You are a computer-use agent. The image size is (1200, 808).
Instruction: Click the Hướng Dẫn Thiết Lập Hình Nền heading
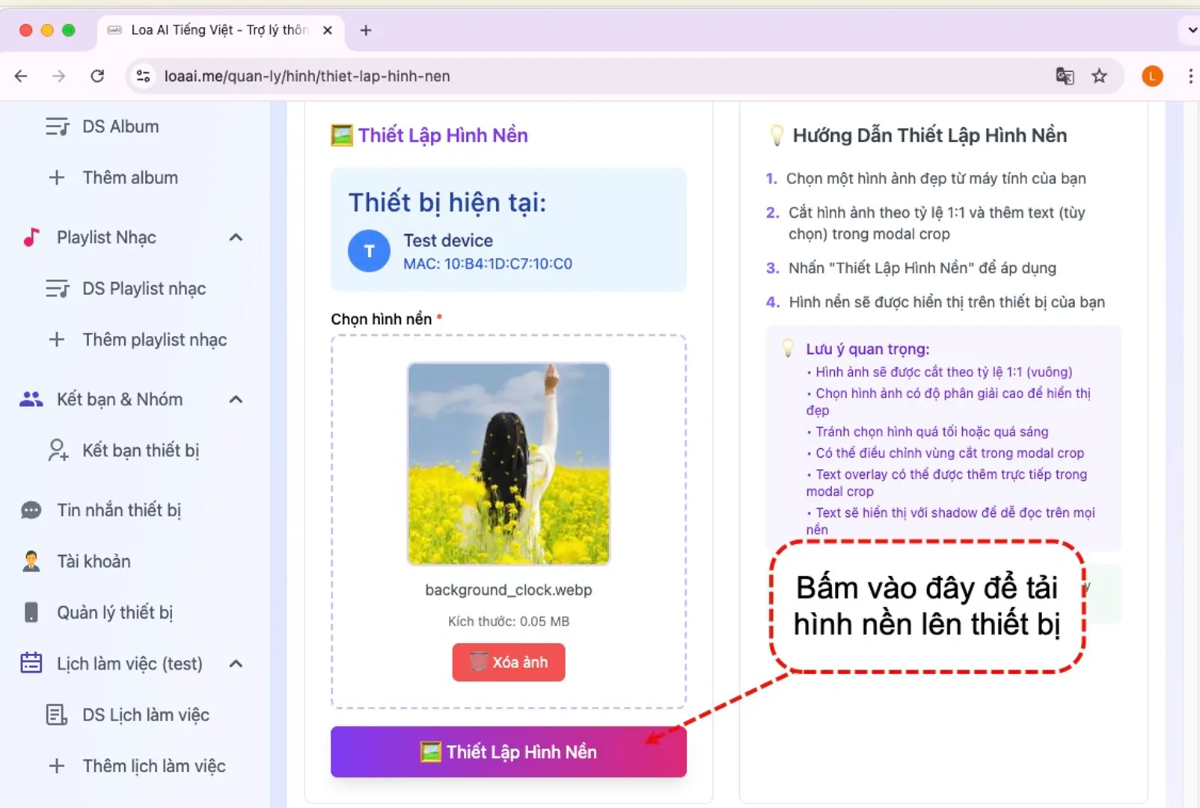tap(917, 135)
